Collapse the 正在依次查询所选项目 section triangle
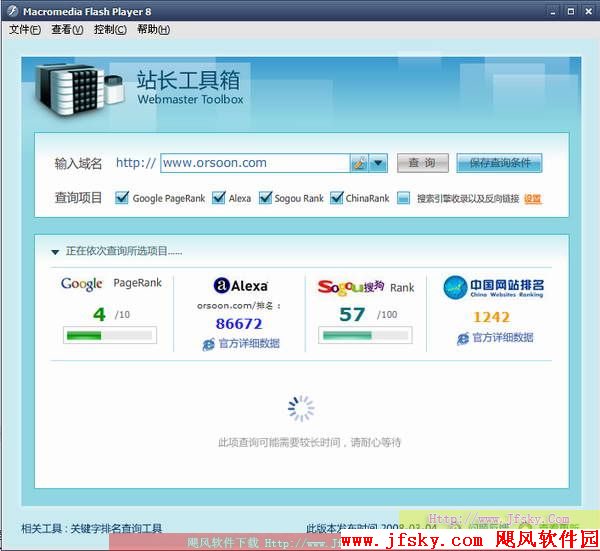Viewport: 600px width, 551px height. point(55,252)
